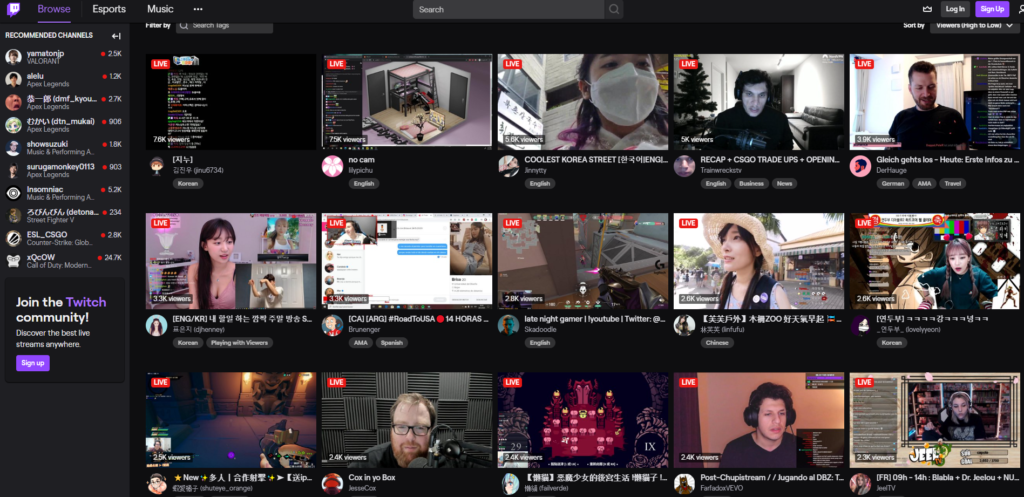Viewport: 1024px width, 497px height.
Task: Open the shuteye_orange channel name link
Action: point(212,488)
